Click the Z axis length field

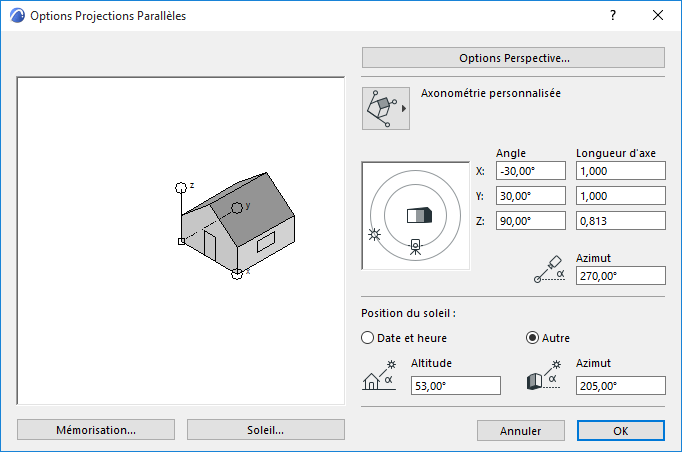coord(620,221)
